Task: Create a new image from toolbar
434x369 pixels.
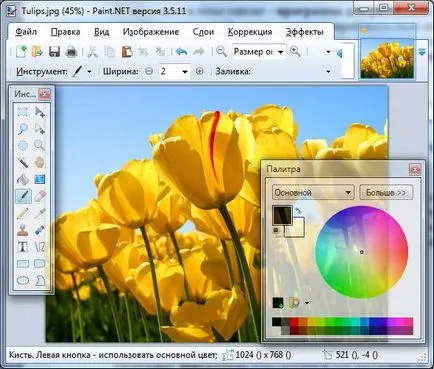Action: (21, 52)
